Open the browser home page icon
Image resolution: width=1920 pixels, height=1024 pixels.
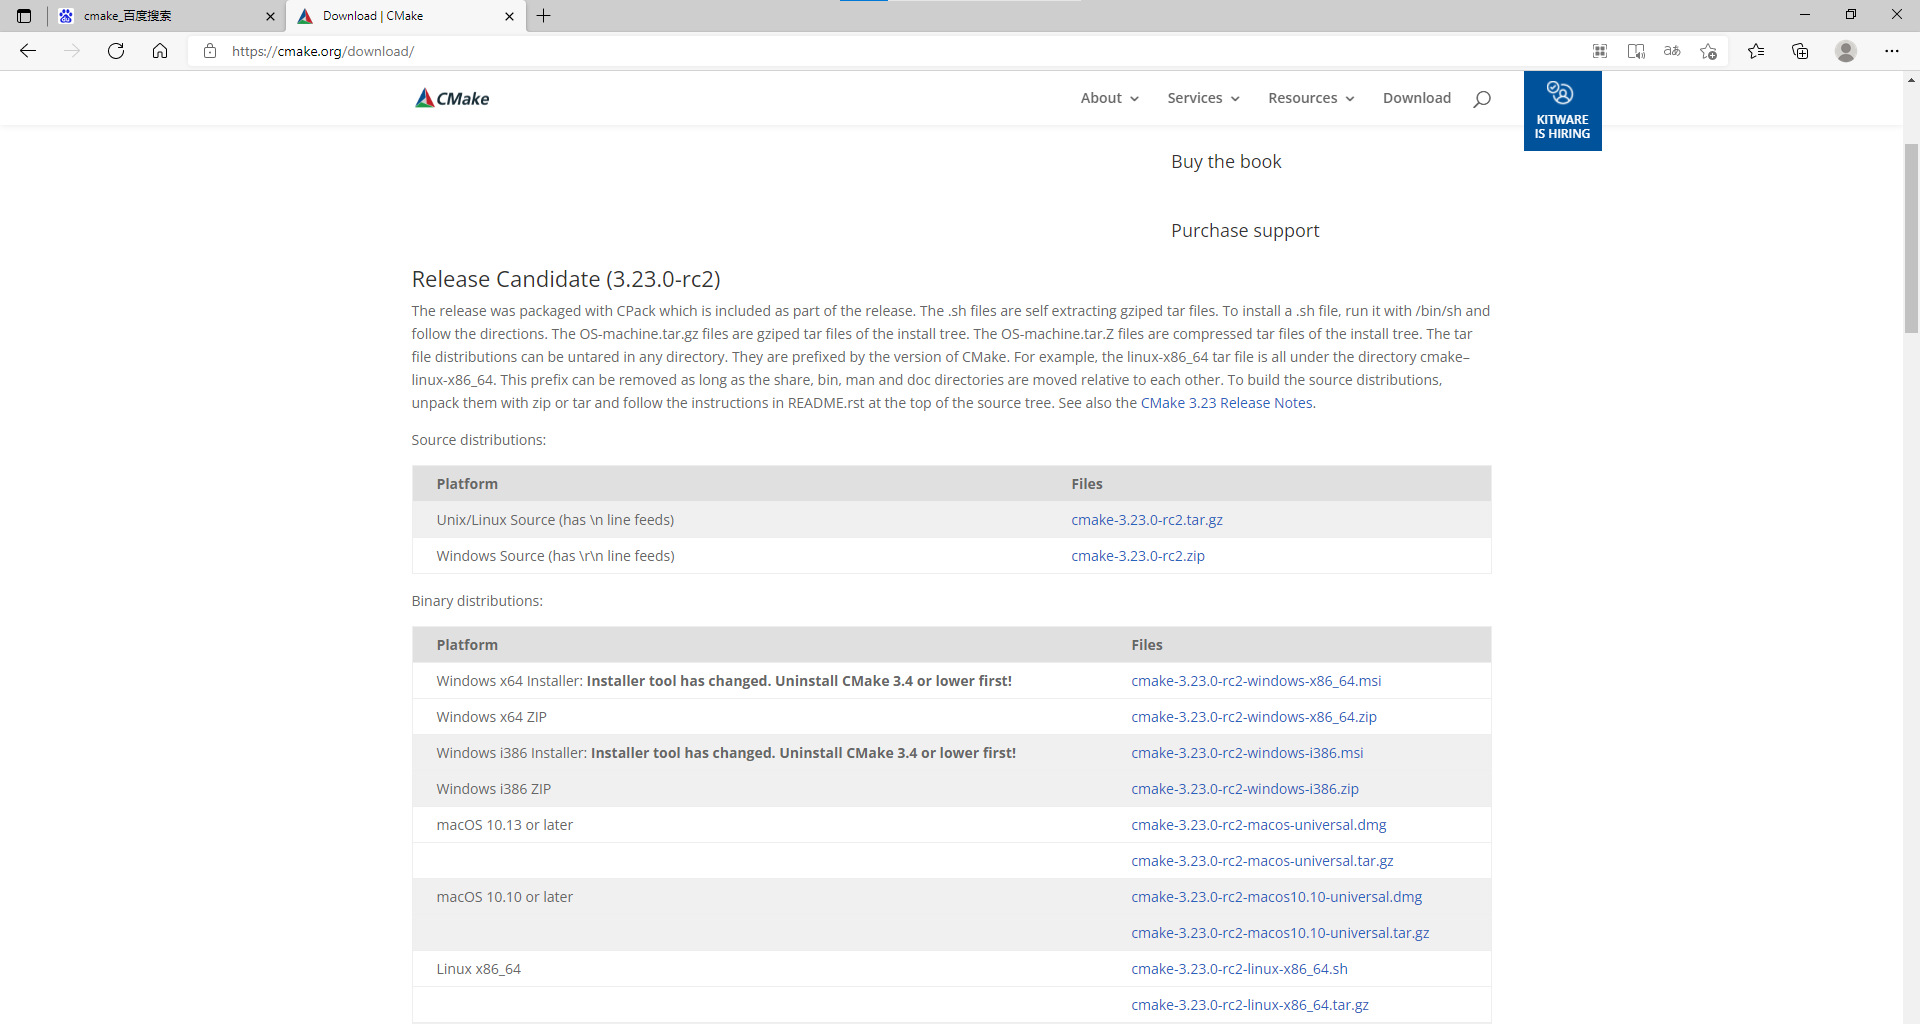pos(160,51)
